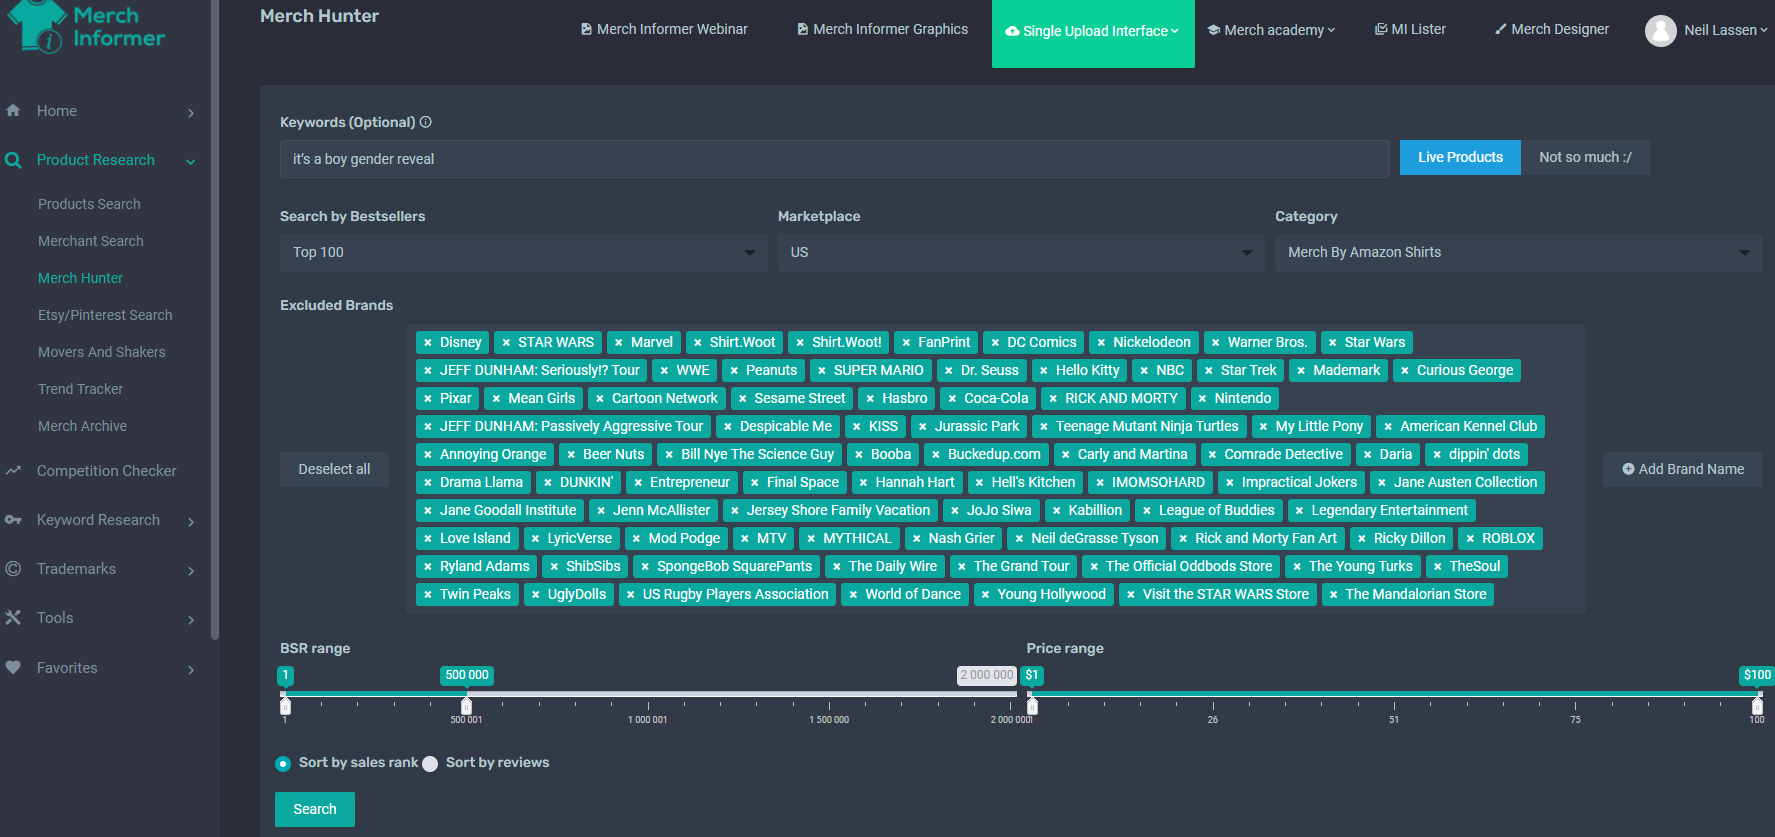1775x837 pixels.
Task: Select Sort by sales rank radio
Action: tap(283, 763)
